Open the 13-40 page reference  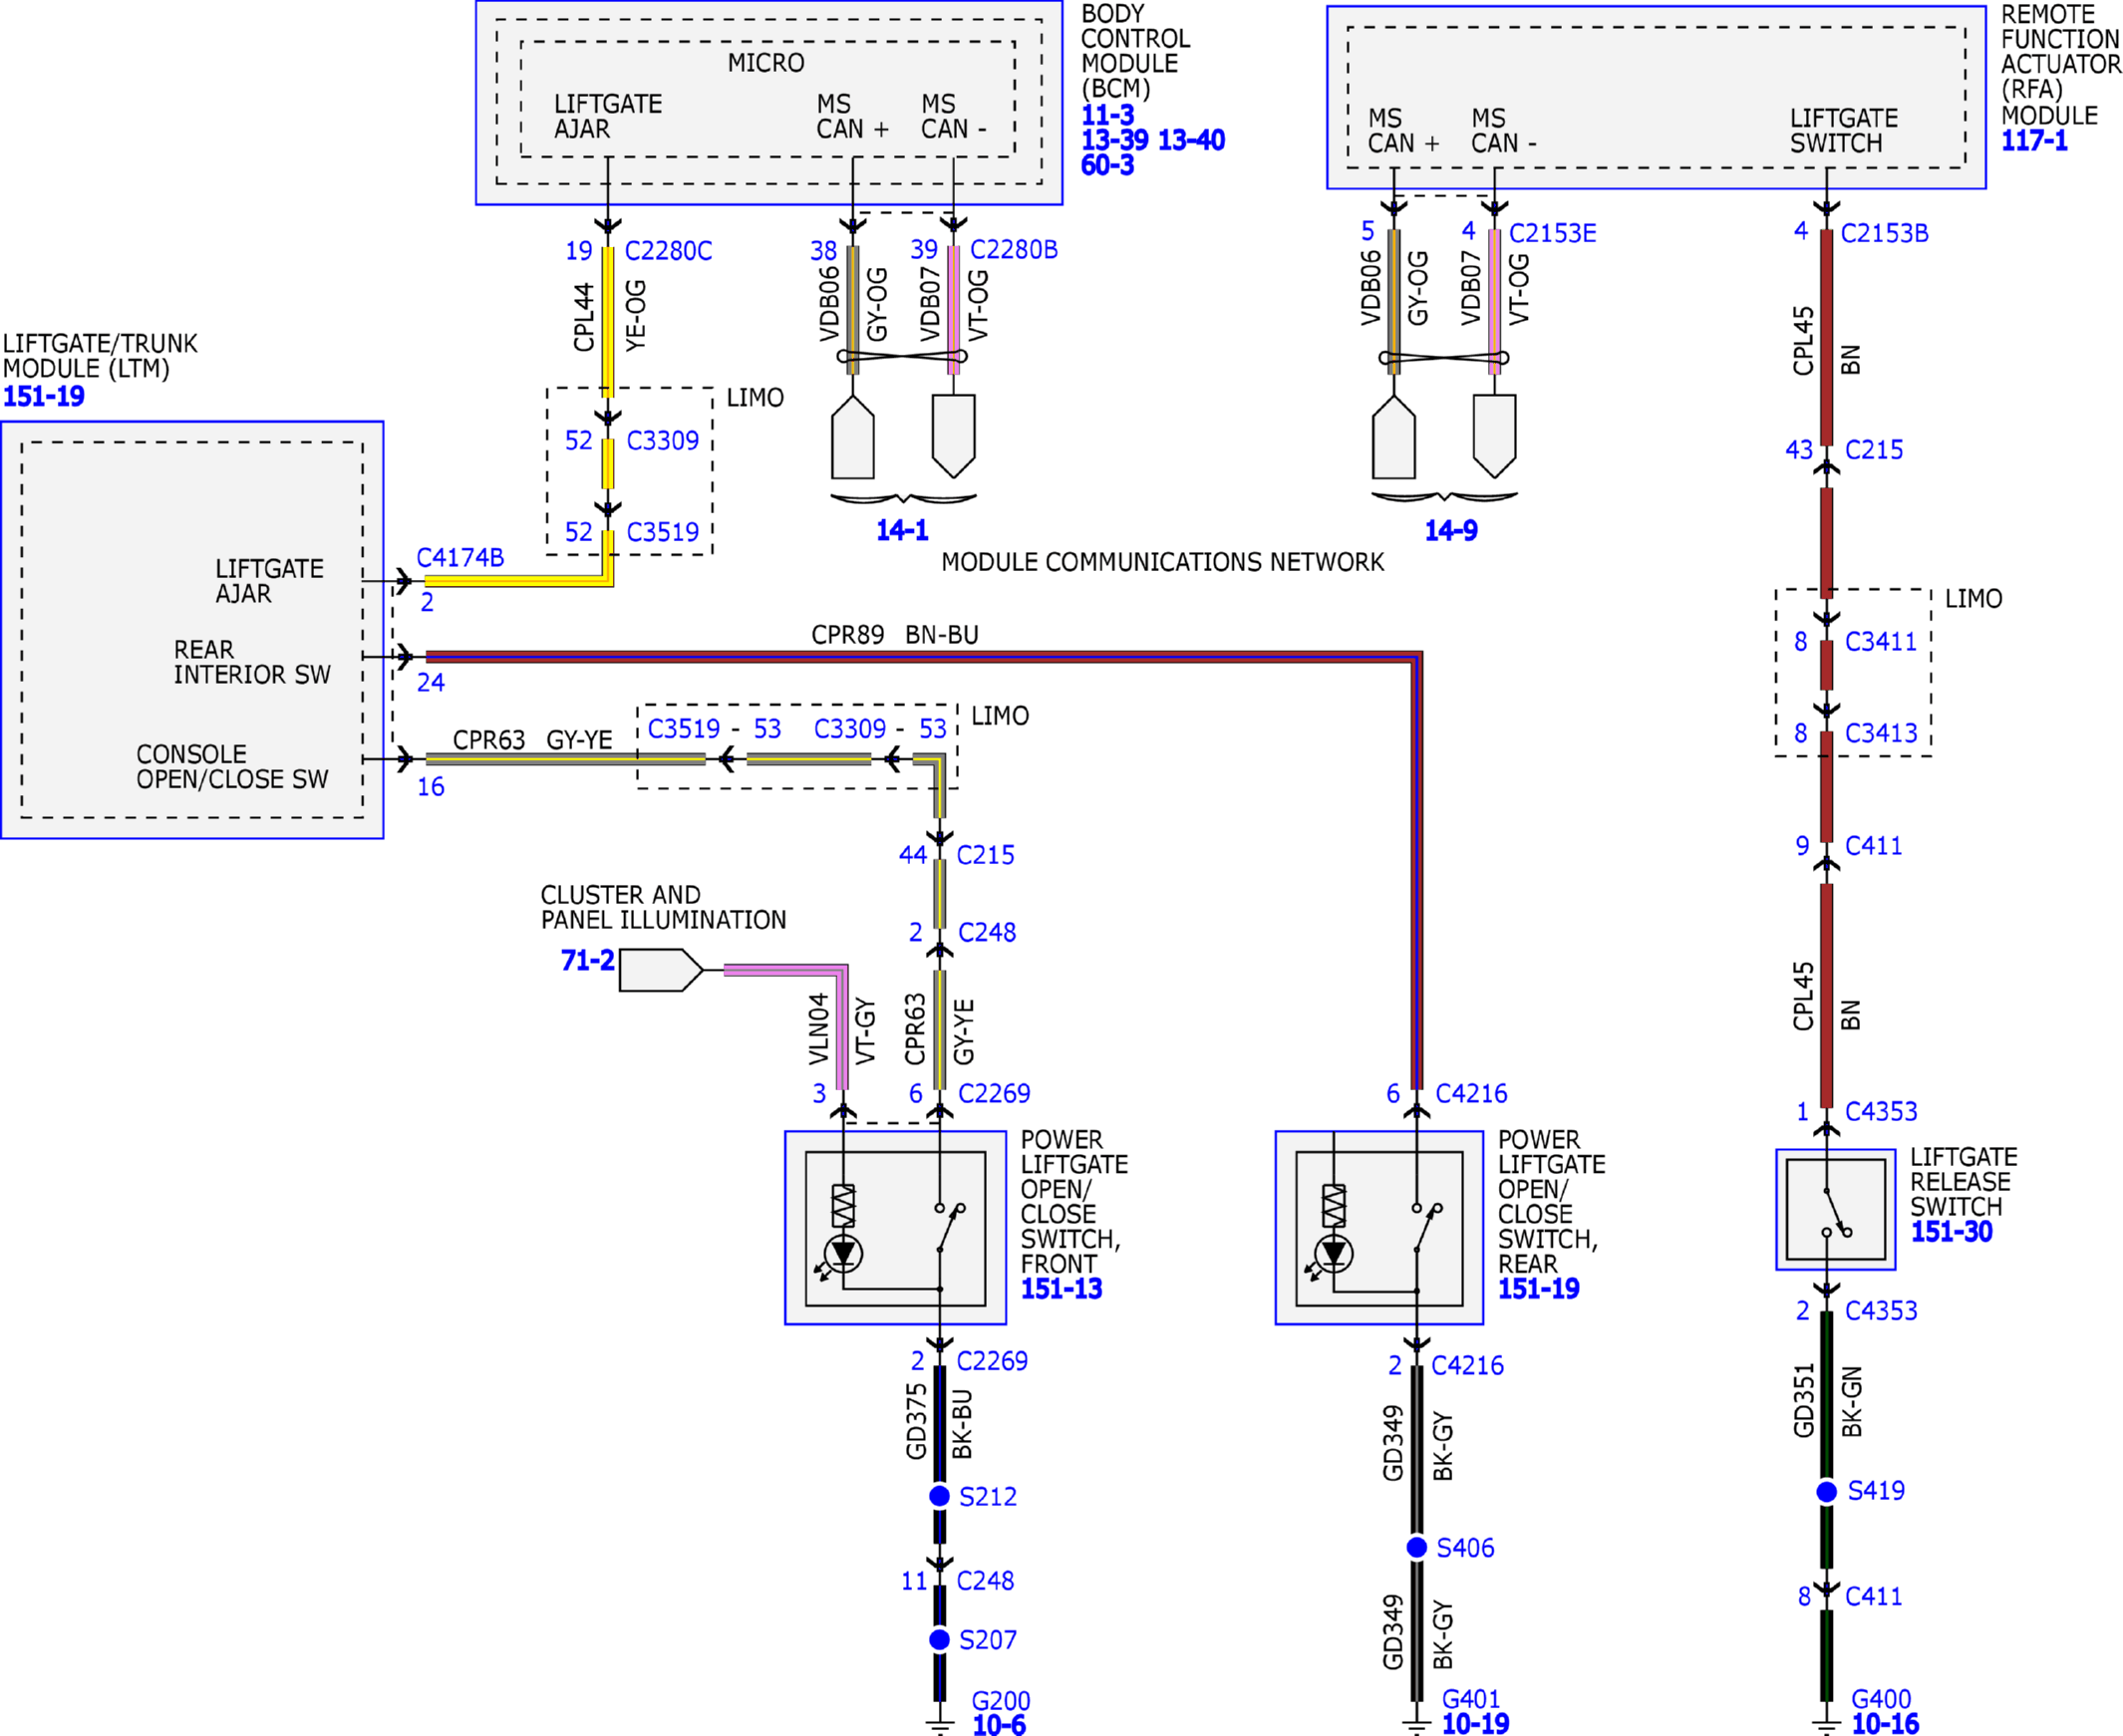[x=1190, y=140]
